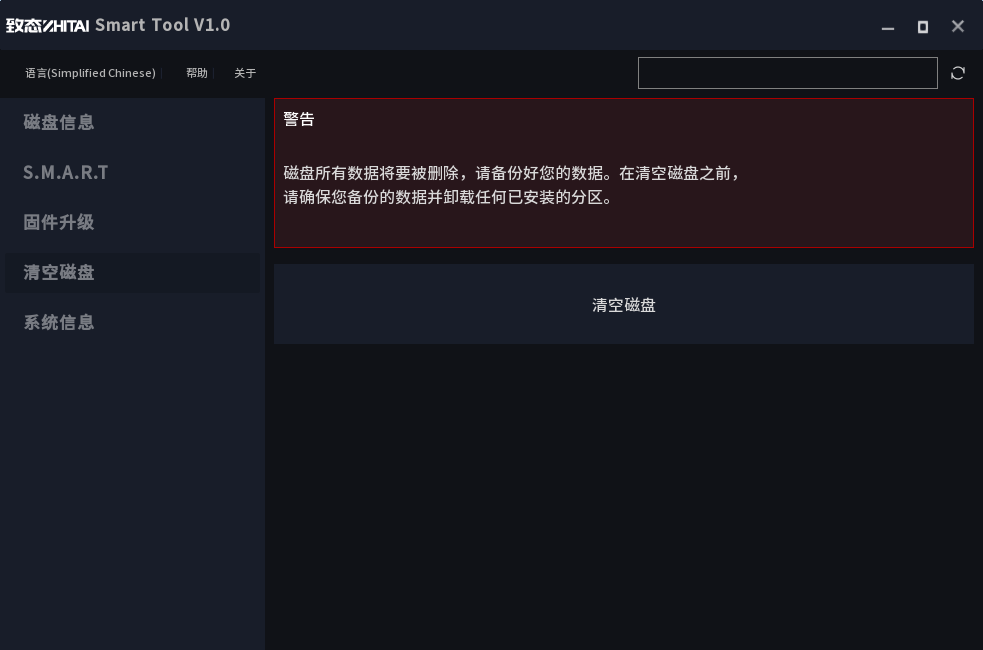The height and width of the screenshot is (650, 983).
Task: Refresh the disk list with the reload icon
Action: click(957, 73)
